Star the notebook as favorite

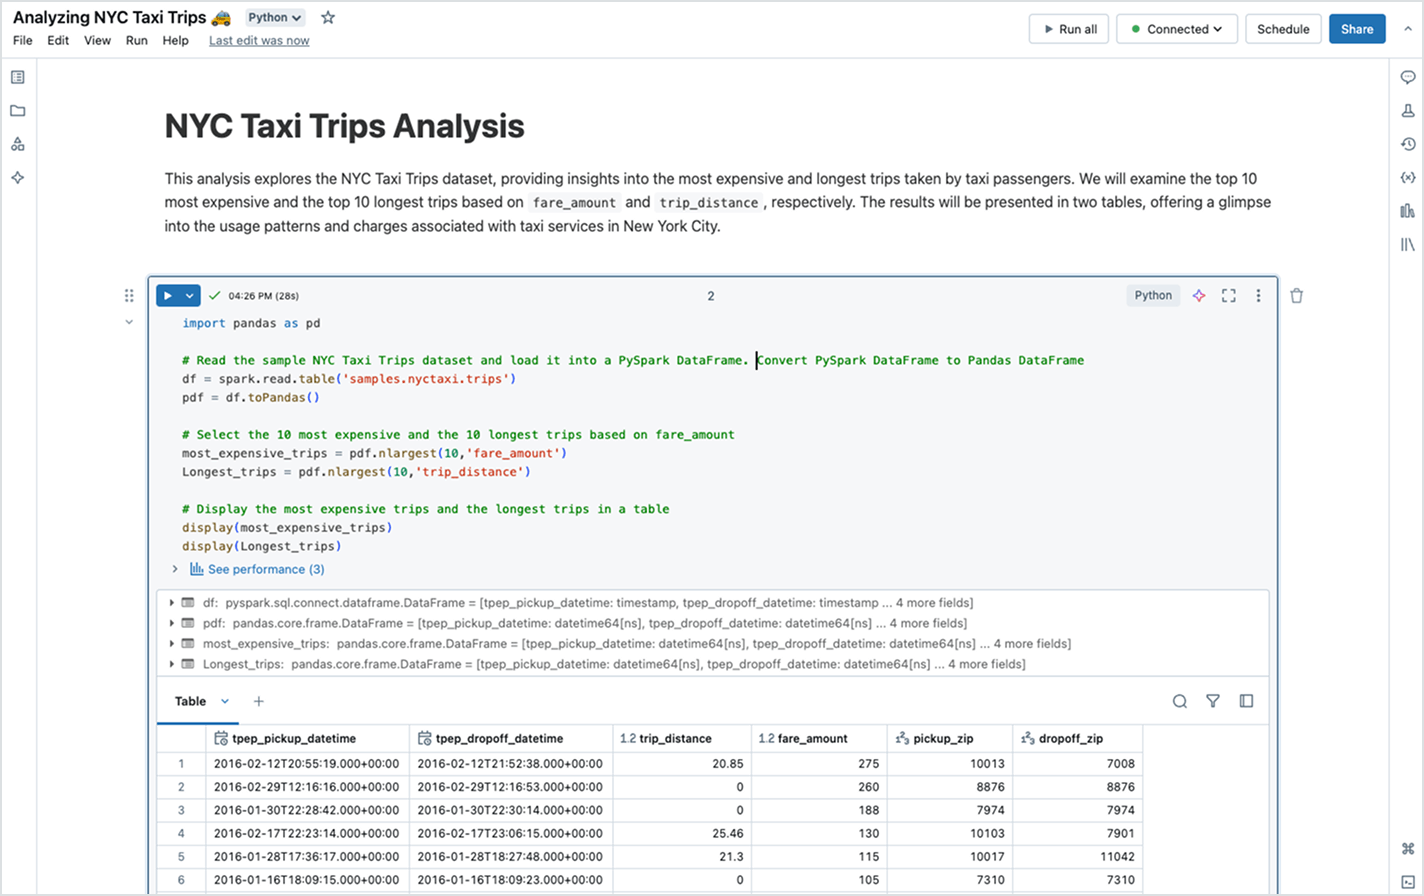(x=328, y=17)
